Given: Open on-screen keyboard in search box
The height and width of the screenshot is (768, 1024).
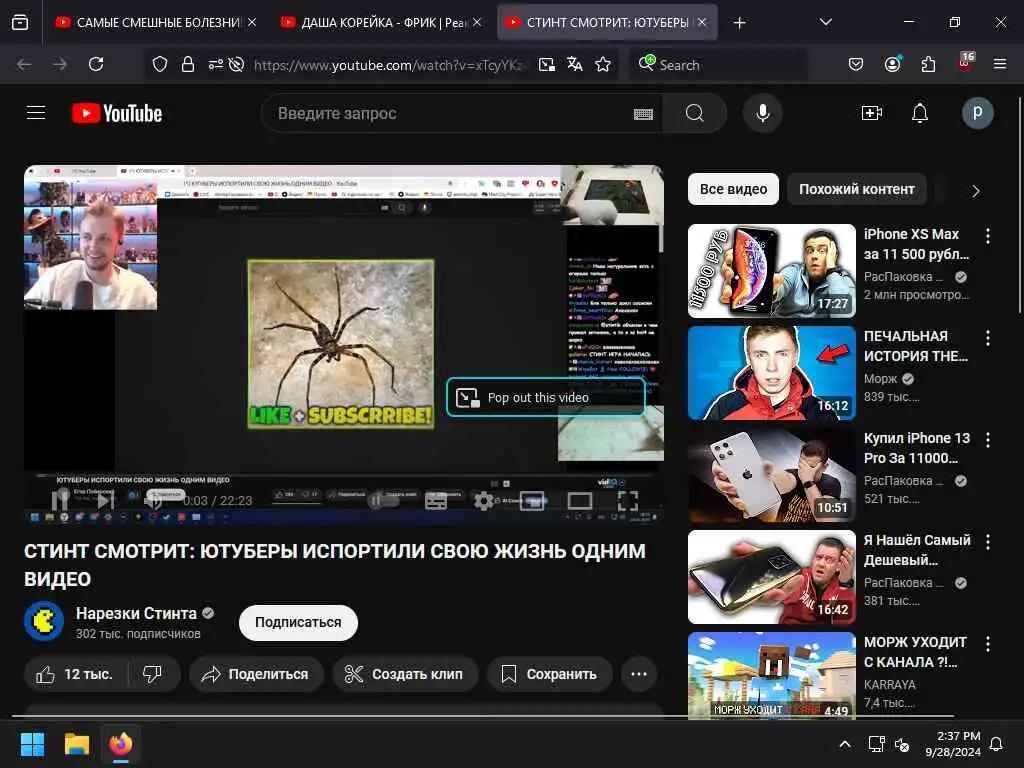Looking at the screenshot, I should tap(643, 114).
